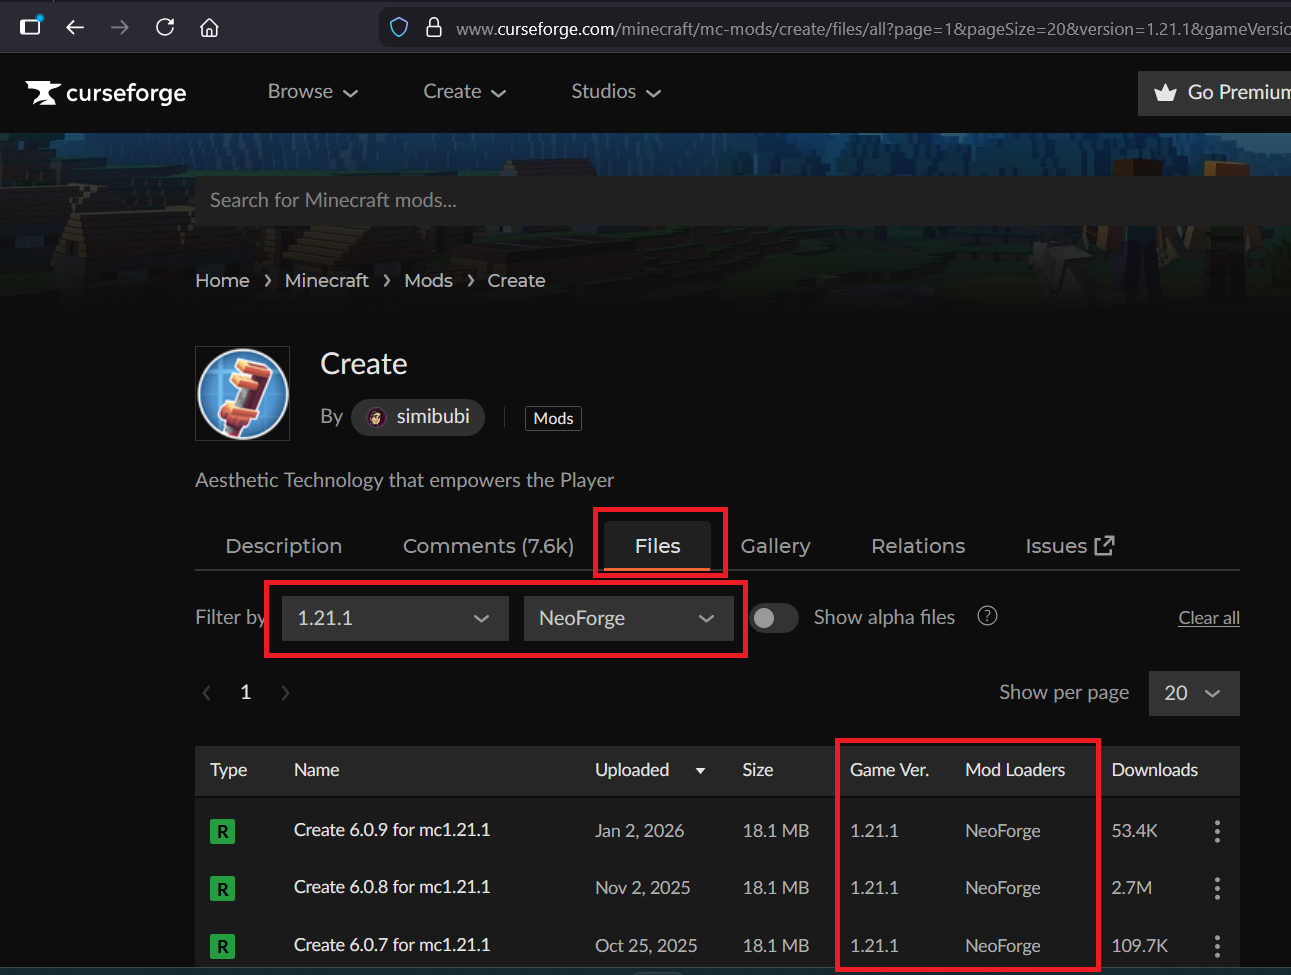The image size is (1291, 975).
Task: Open the Comments tab
Action: tap(487, 545)
